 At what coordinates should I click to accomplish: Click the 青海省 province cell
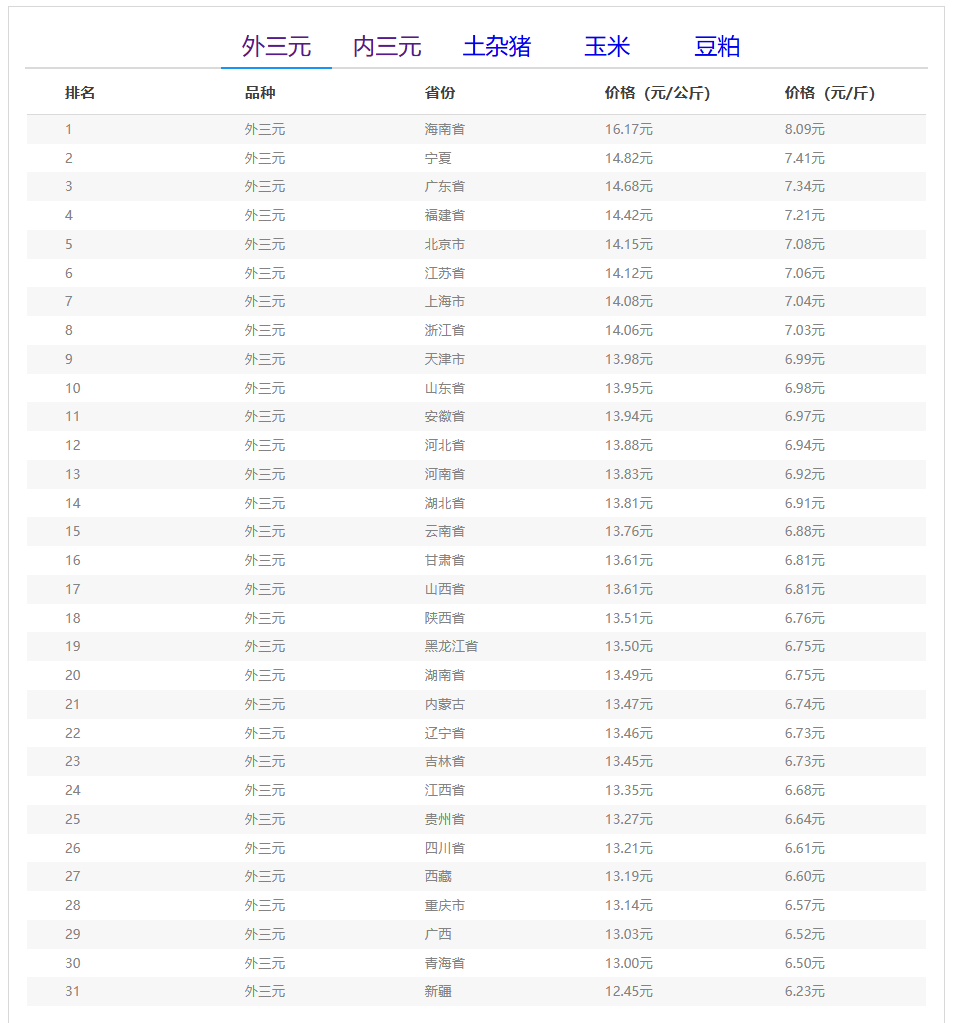coord(445,963)
